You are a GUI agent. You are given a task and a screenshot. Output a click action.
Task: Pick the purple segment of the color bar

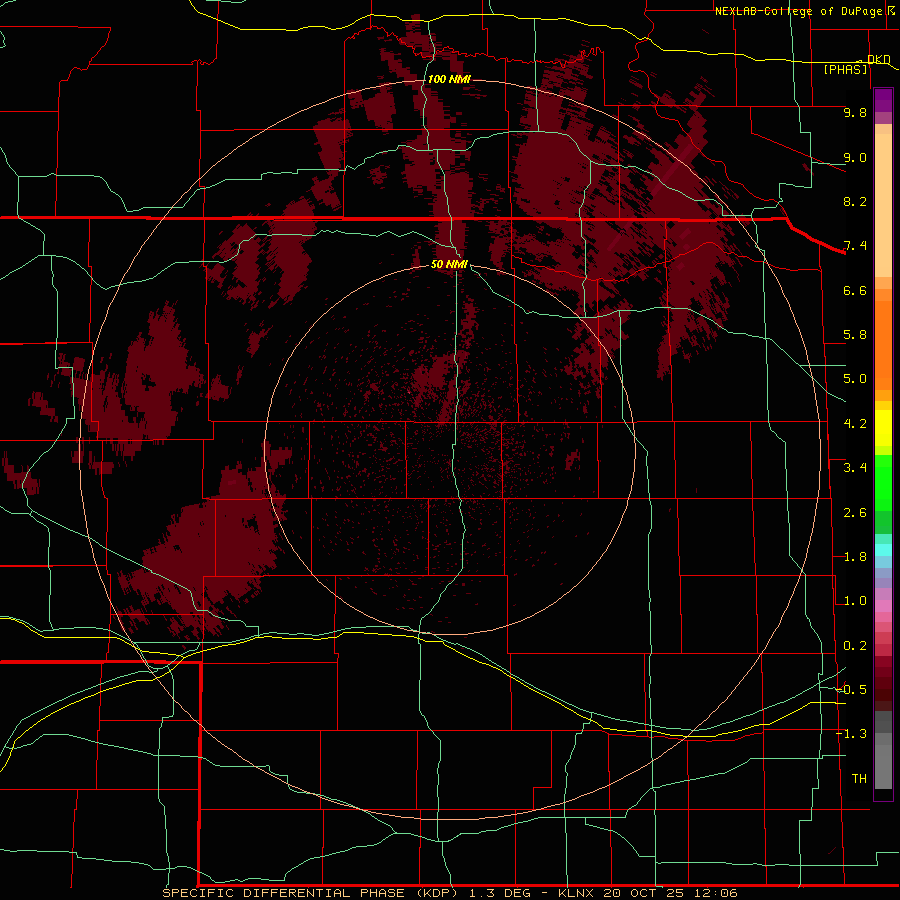click(883, 100)
